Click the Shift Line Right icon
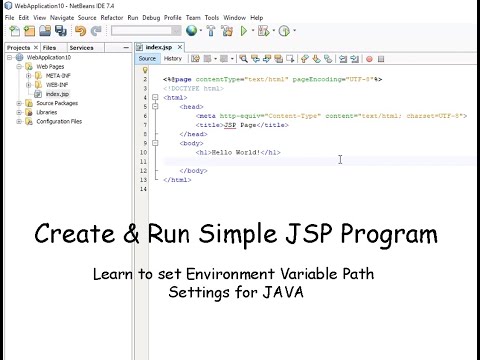The image size is (480, 360). (x=354, y=59)
